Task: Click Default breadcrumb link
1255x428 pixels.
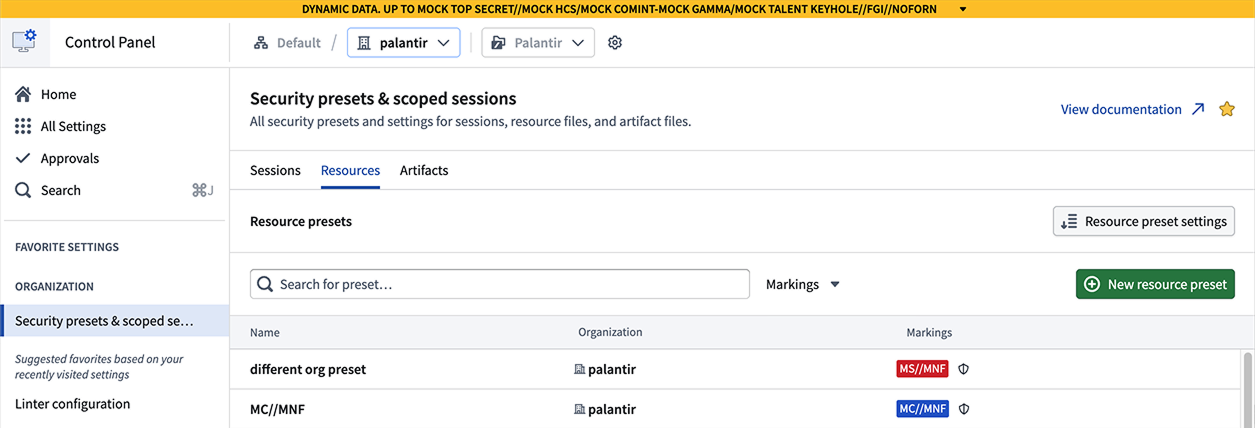Action: [299, 43]
